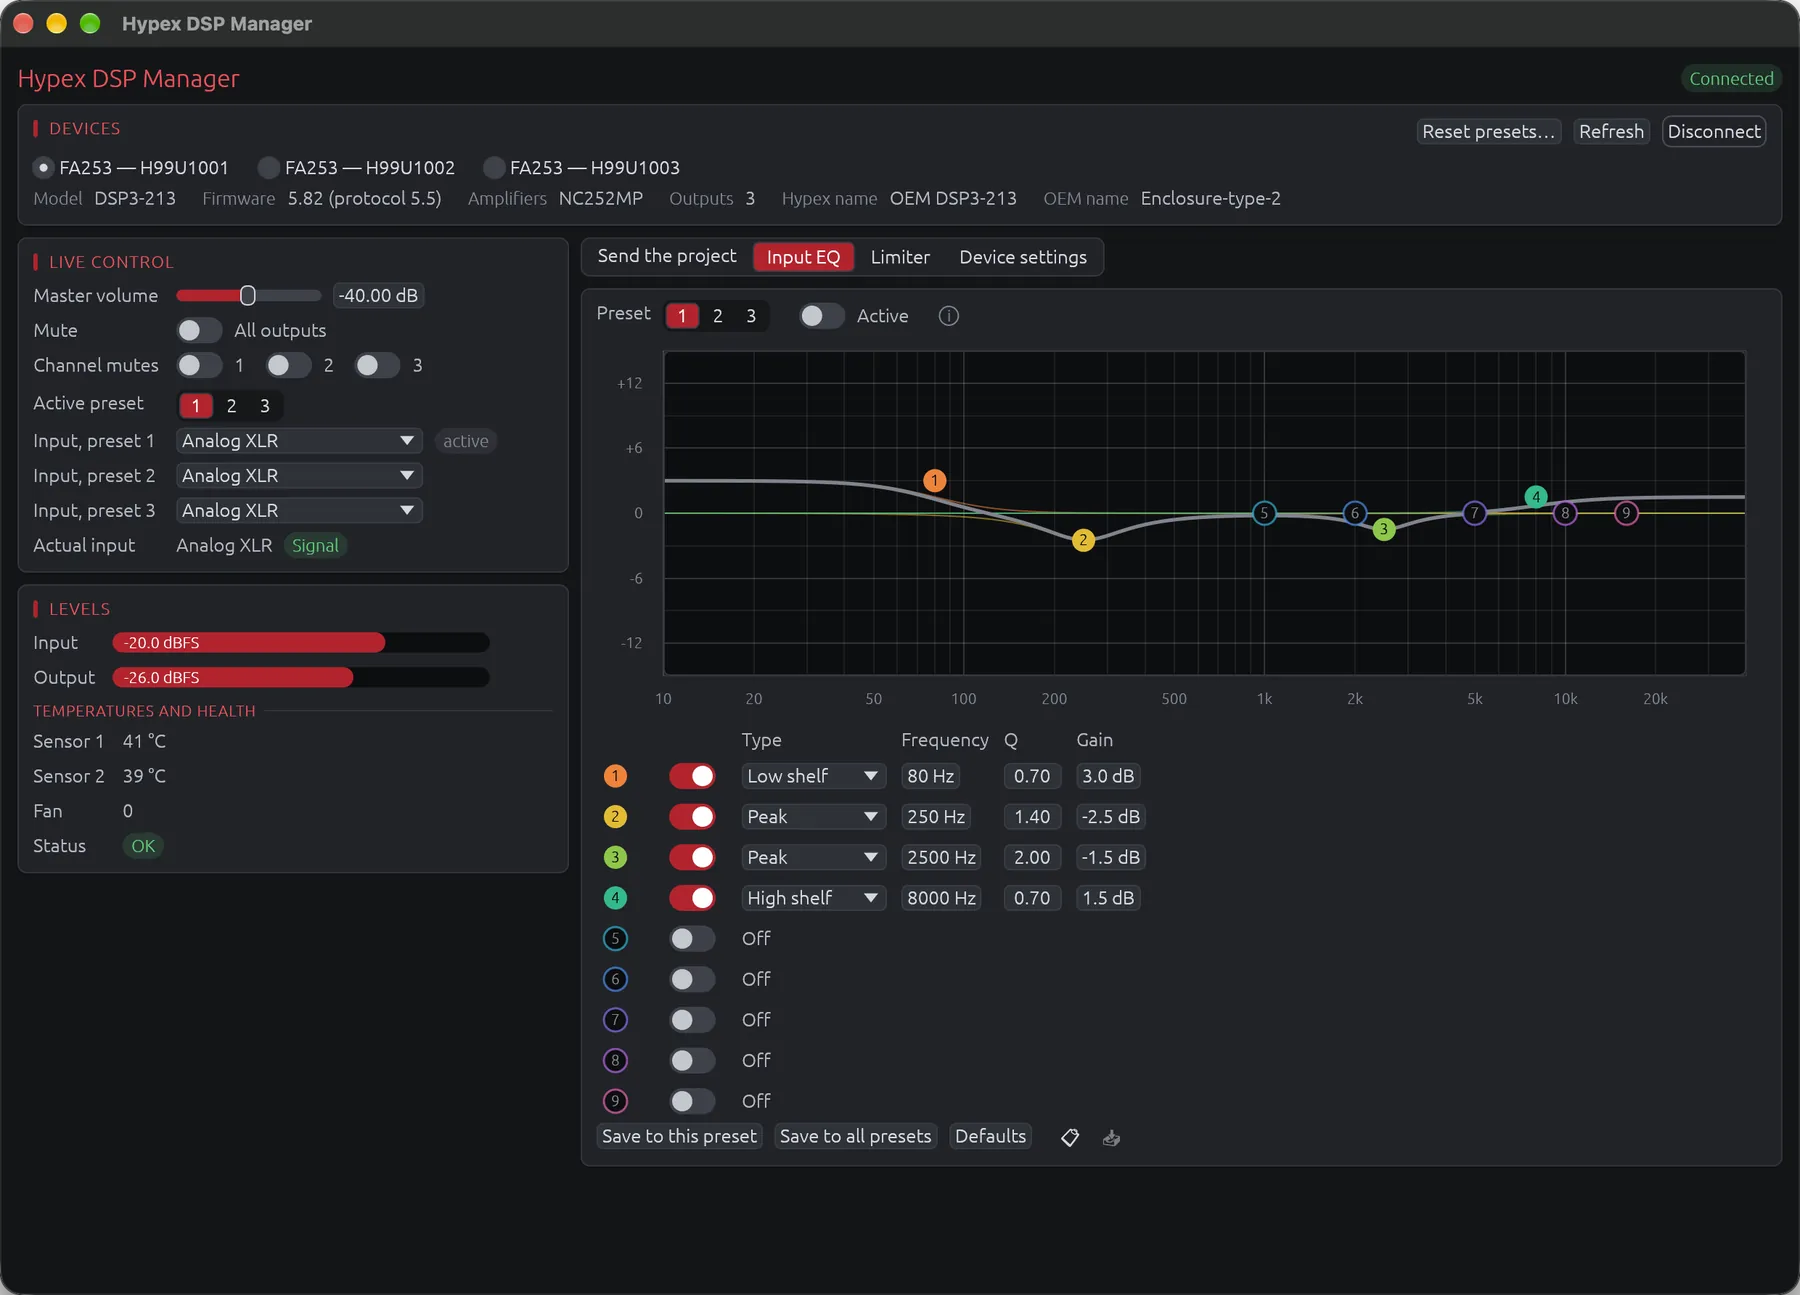
Task: Select device FA253 — H99U1003
Action: 582,168
